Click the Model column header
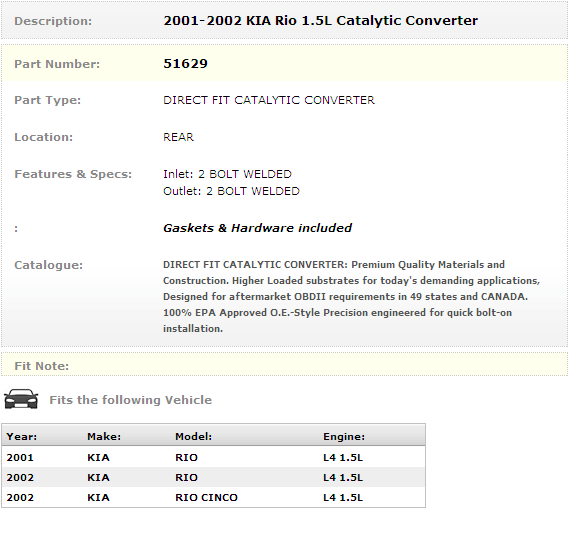The image size is (570, 548). click(x=193, y=436)
